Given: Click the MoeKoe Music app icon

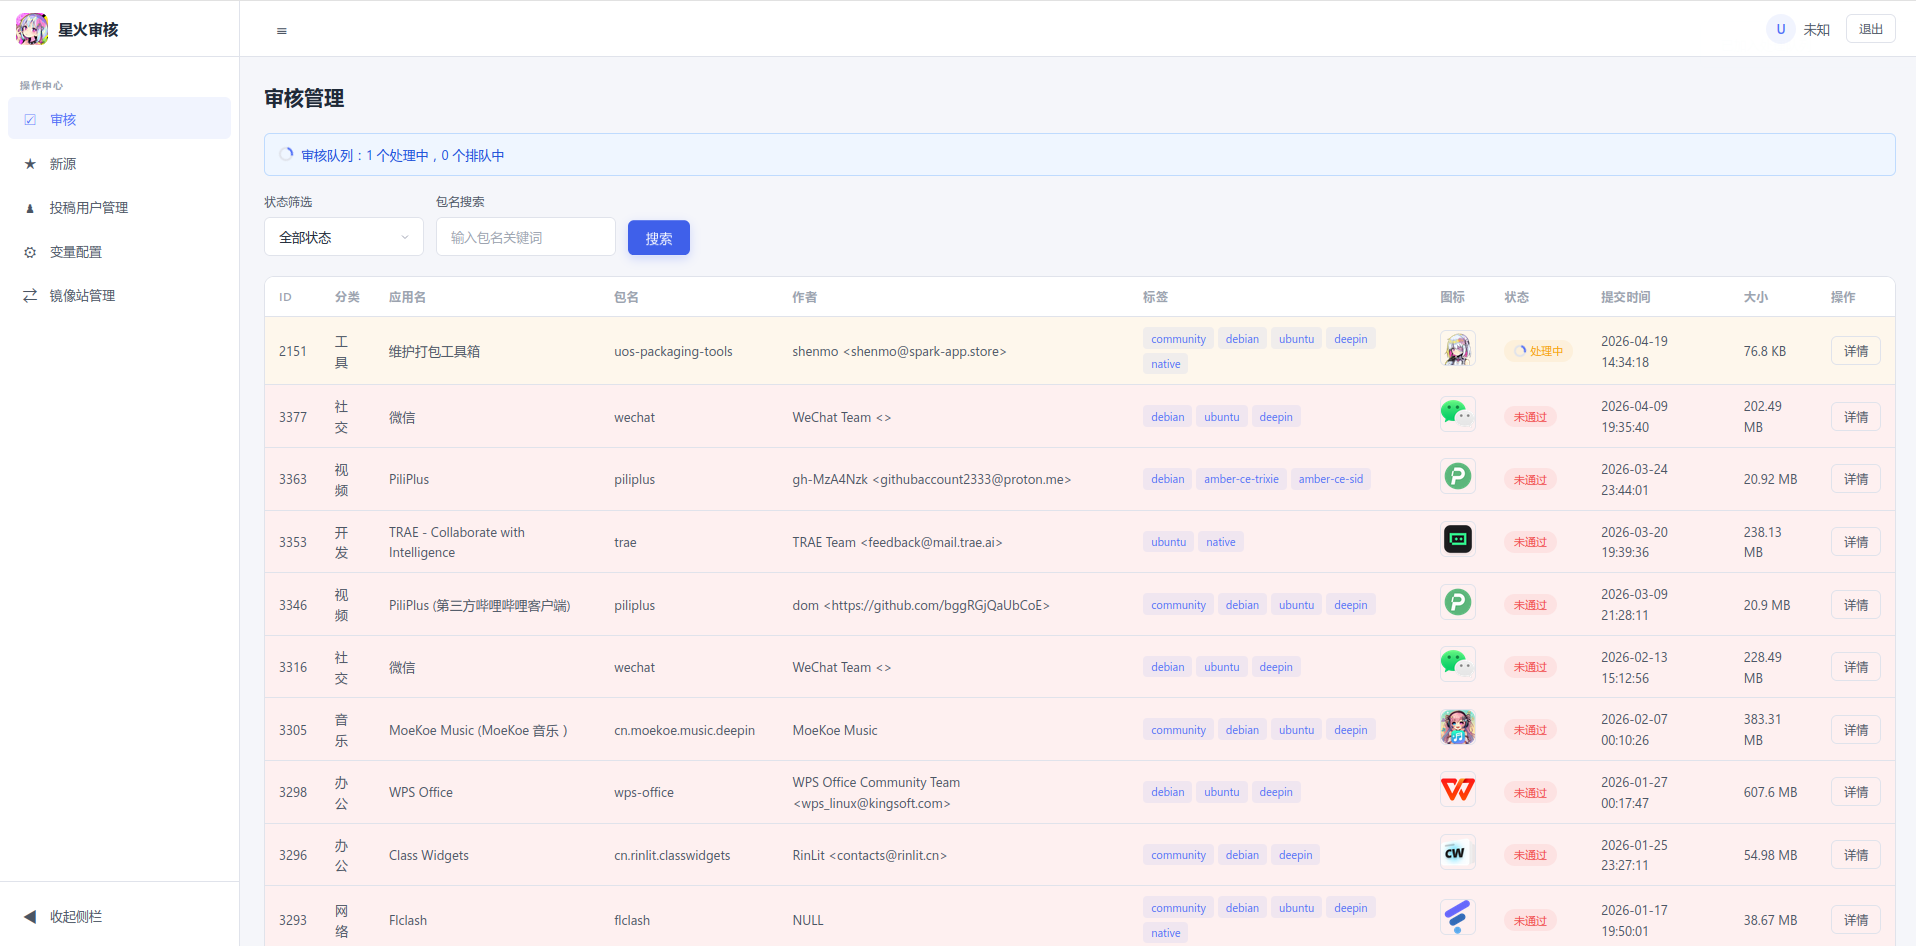Looking at the screenshot, I should click(x=1457, y=728).
